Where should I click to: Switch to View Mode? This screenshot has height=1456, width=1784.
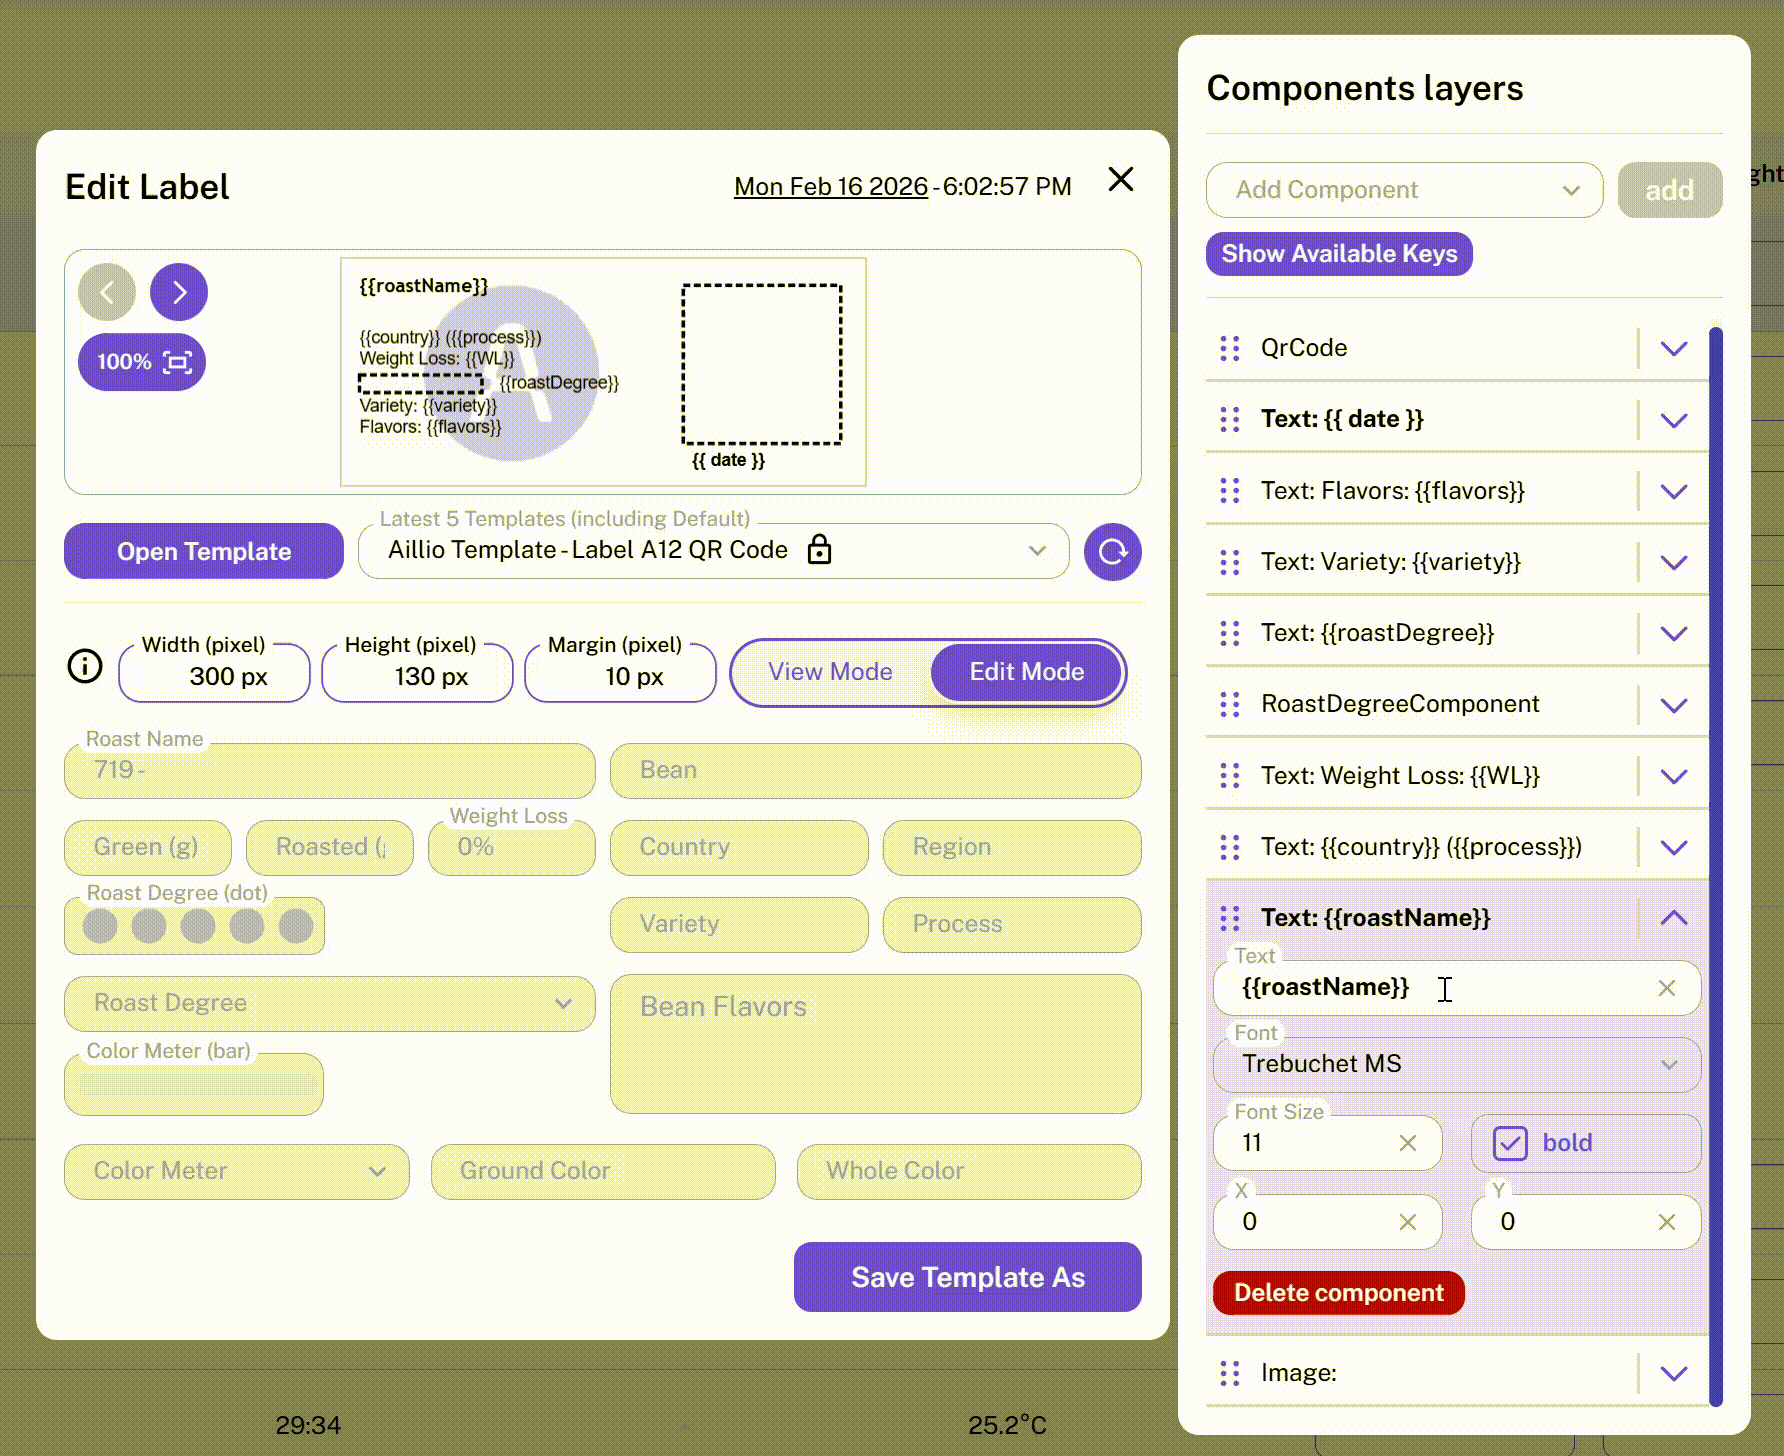point(830,672)
